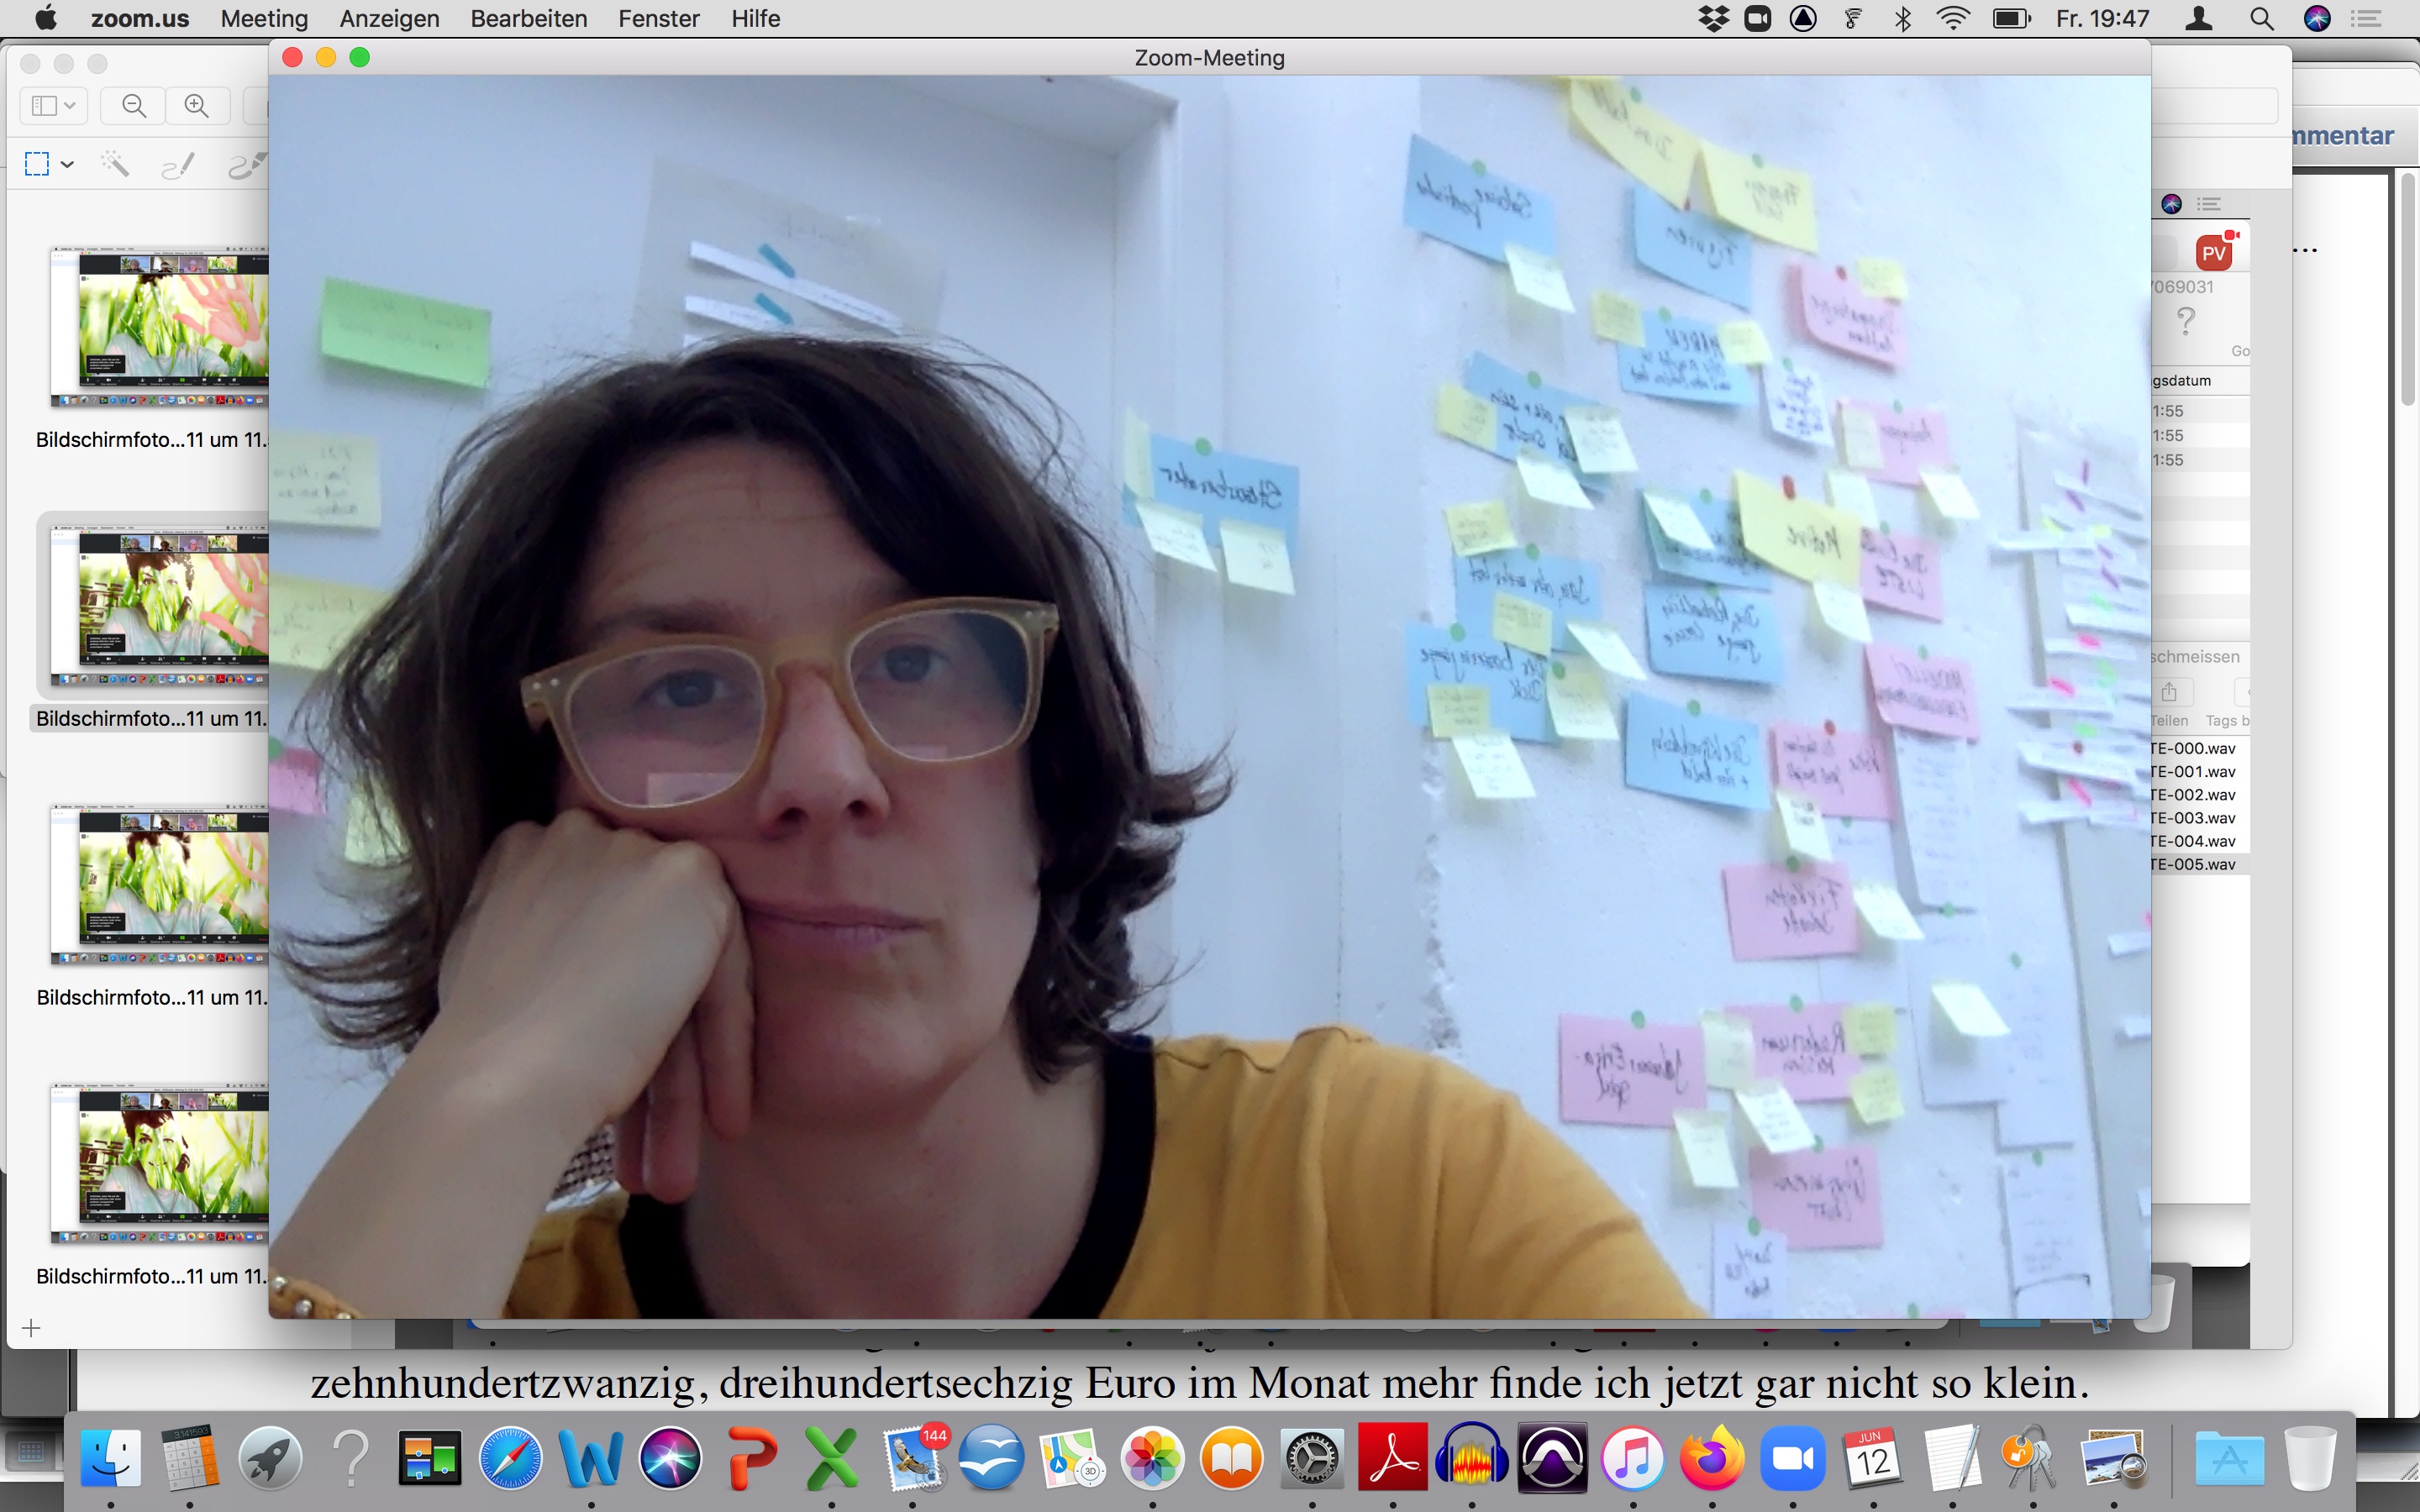Open Notification Center list icon

2367,18
